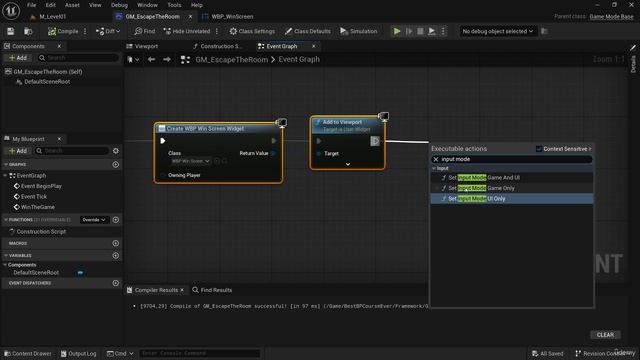Open Hide Unrelated options dots
The width and height of the screenshot is (640, 360).
coord(217,31)
